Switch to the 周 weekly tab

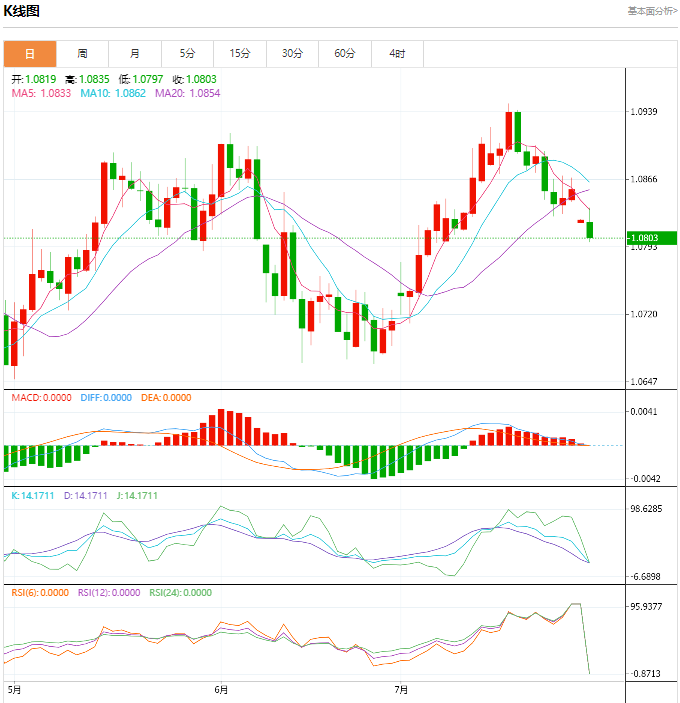[82, 53]
